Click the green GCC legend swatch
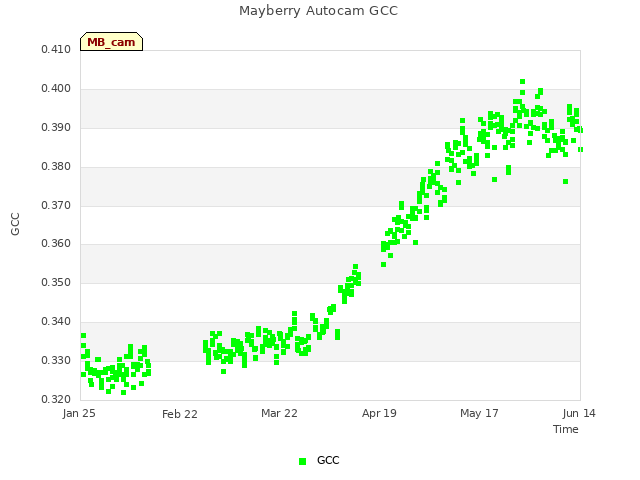The height and width of the screenshot is (480, 640). (302, 461)
